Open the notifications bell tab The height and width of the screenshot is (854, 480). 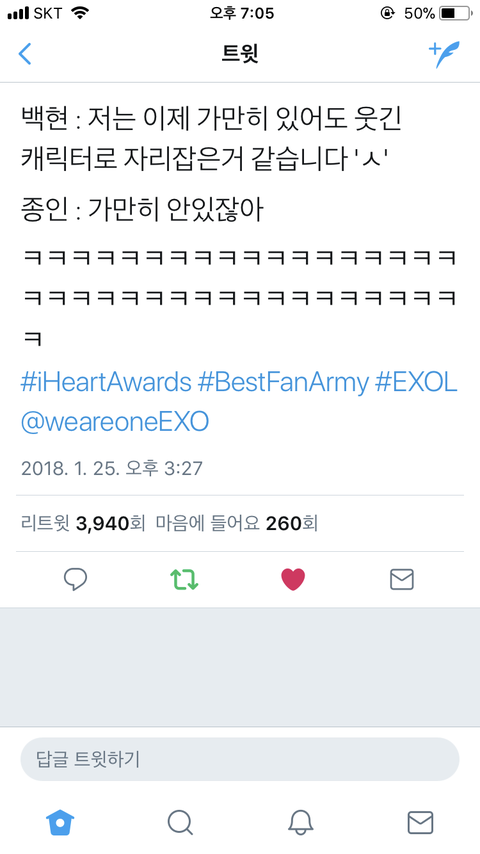(300, 822)
